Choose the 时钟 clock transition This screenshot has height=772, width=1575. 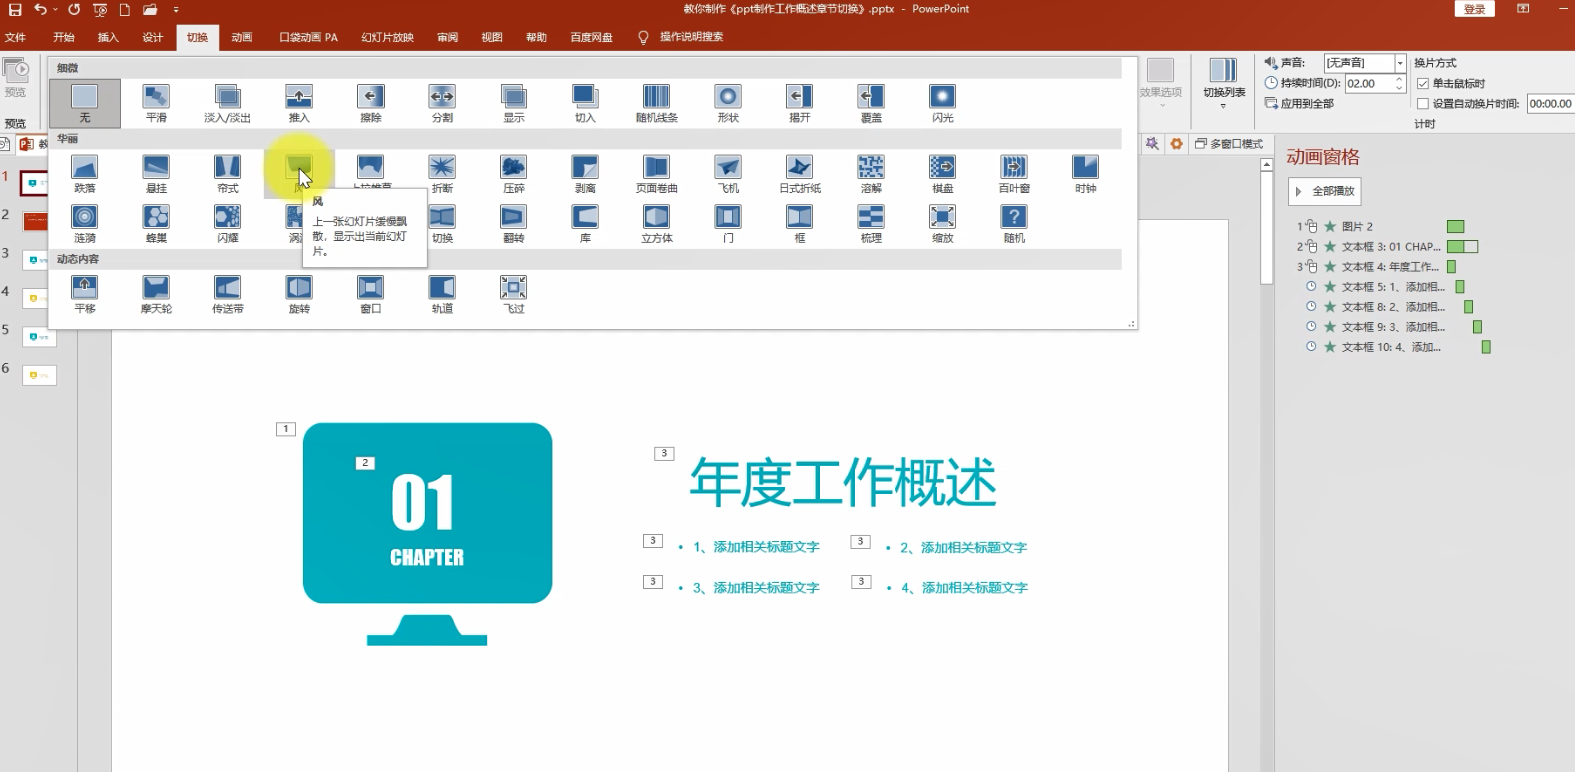pyautogui.click(x=1085, y=174)
